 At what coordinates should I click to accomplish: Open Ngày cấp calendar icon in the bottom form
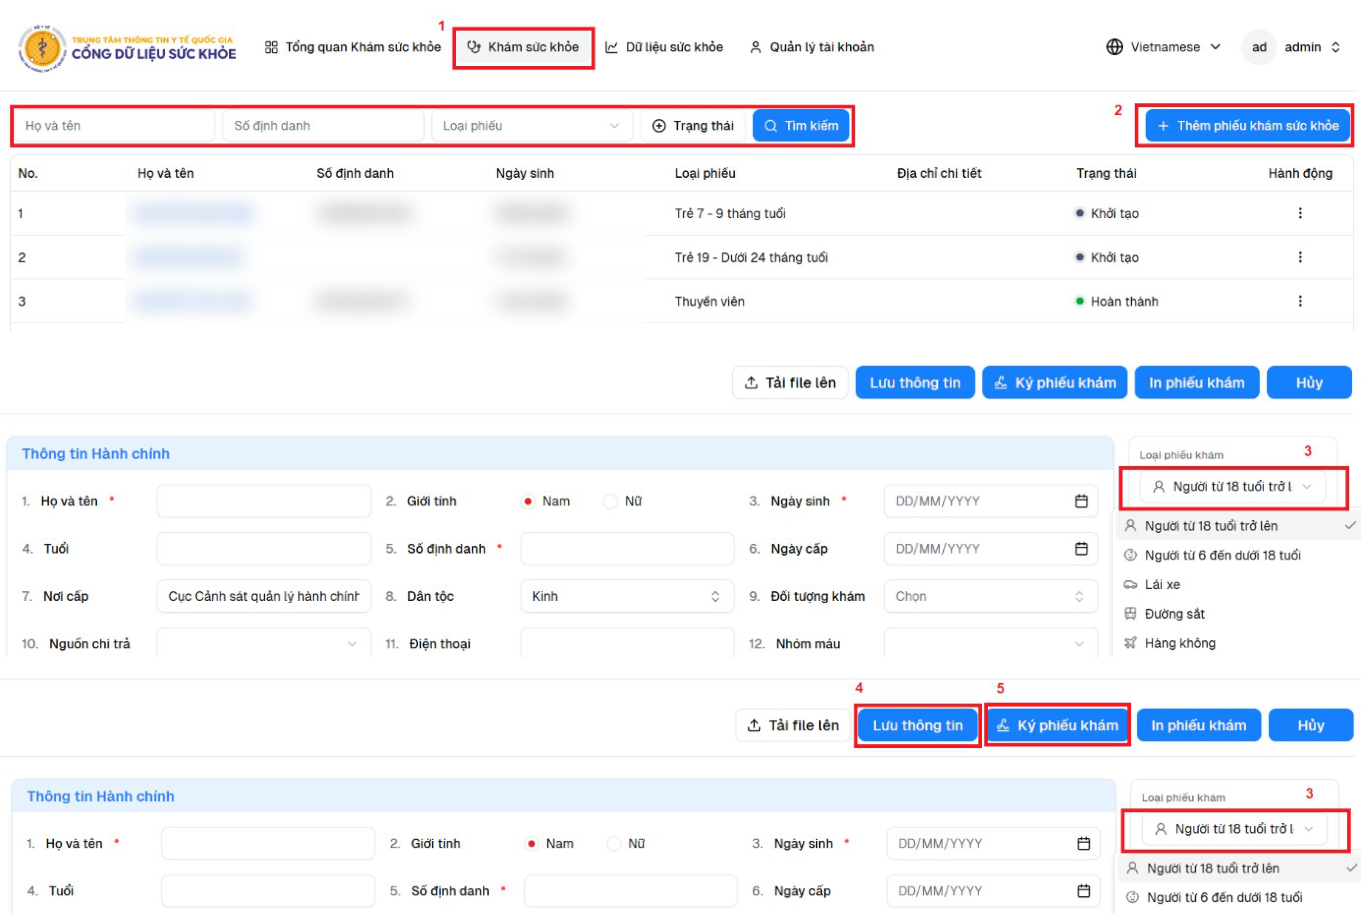tap(1083, 891)
